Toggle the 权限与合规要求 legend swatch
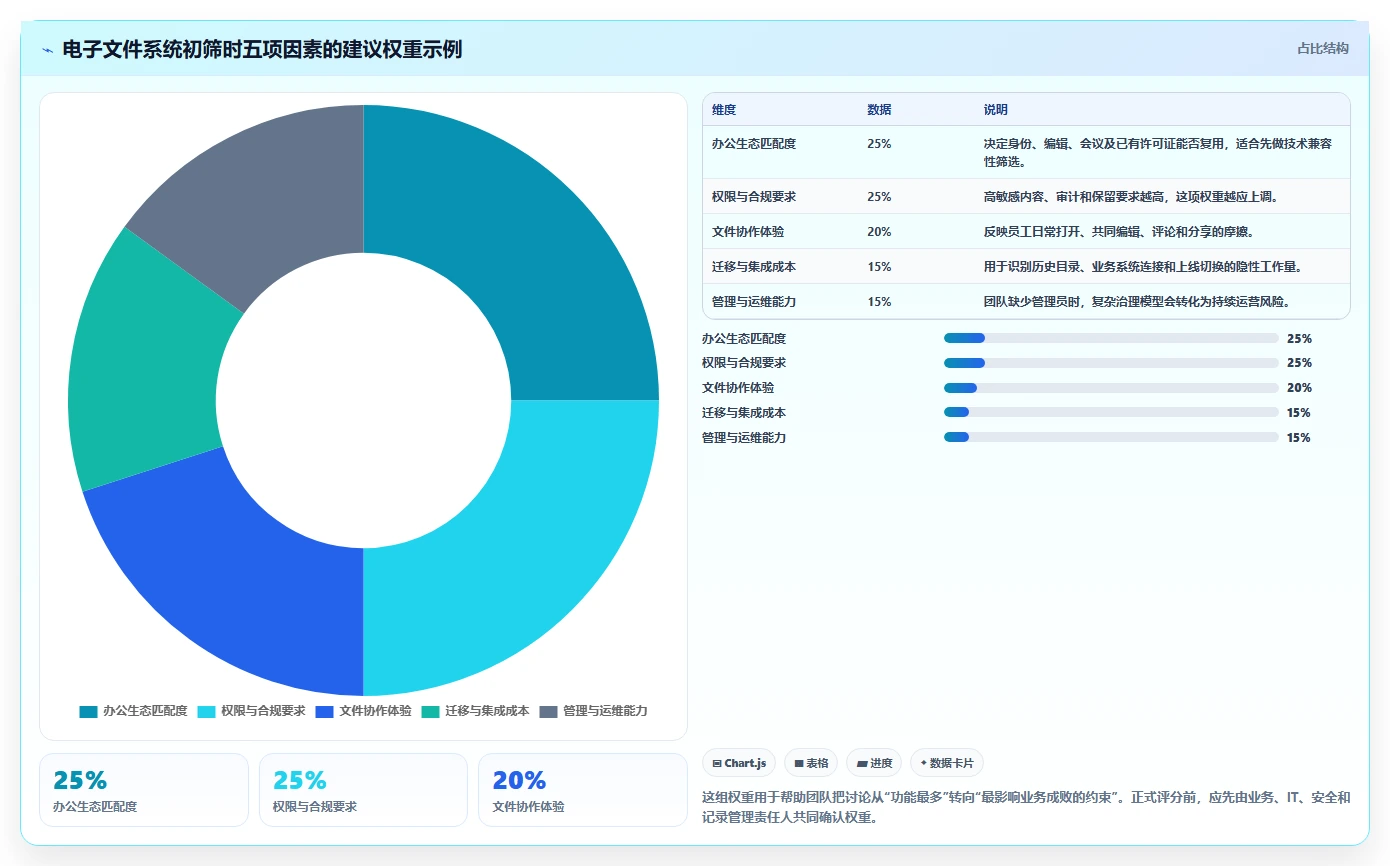1390x866 pixels. pyautogui.click(x=206, y=711)
